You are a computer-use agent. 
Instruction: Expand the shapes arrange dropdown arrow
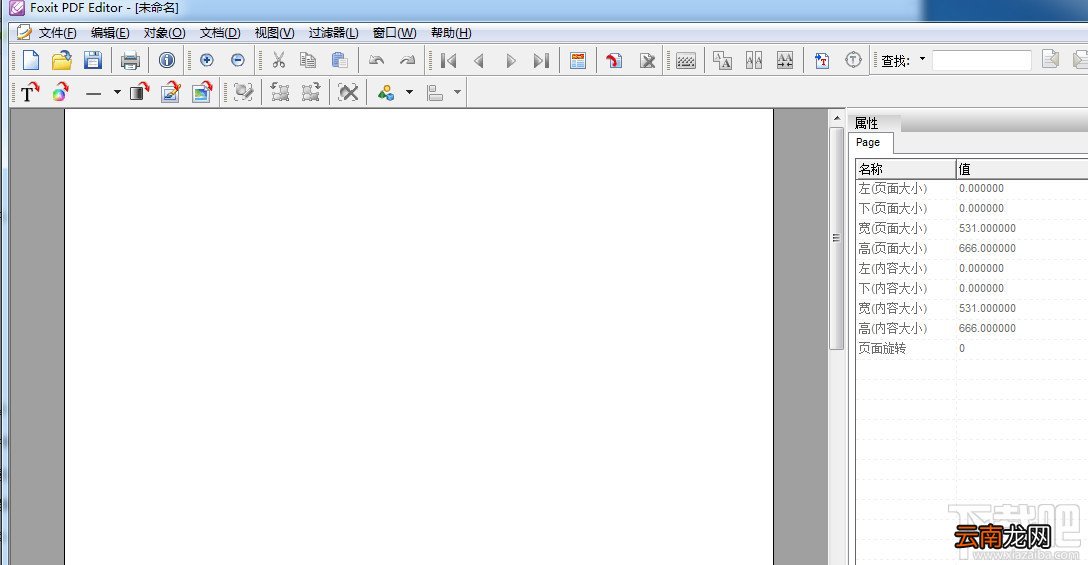pyautogui.click(x=409, y=92)
